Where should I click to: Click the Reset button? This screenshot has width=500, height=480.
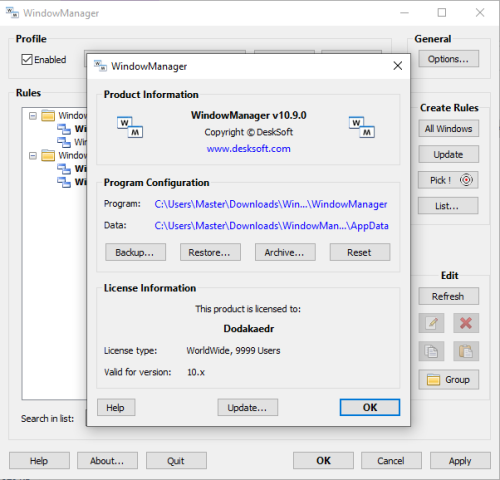pos(360,252)
